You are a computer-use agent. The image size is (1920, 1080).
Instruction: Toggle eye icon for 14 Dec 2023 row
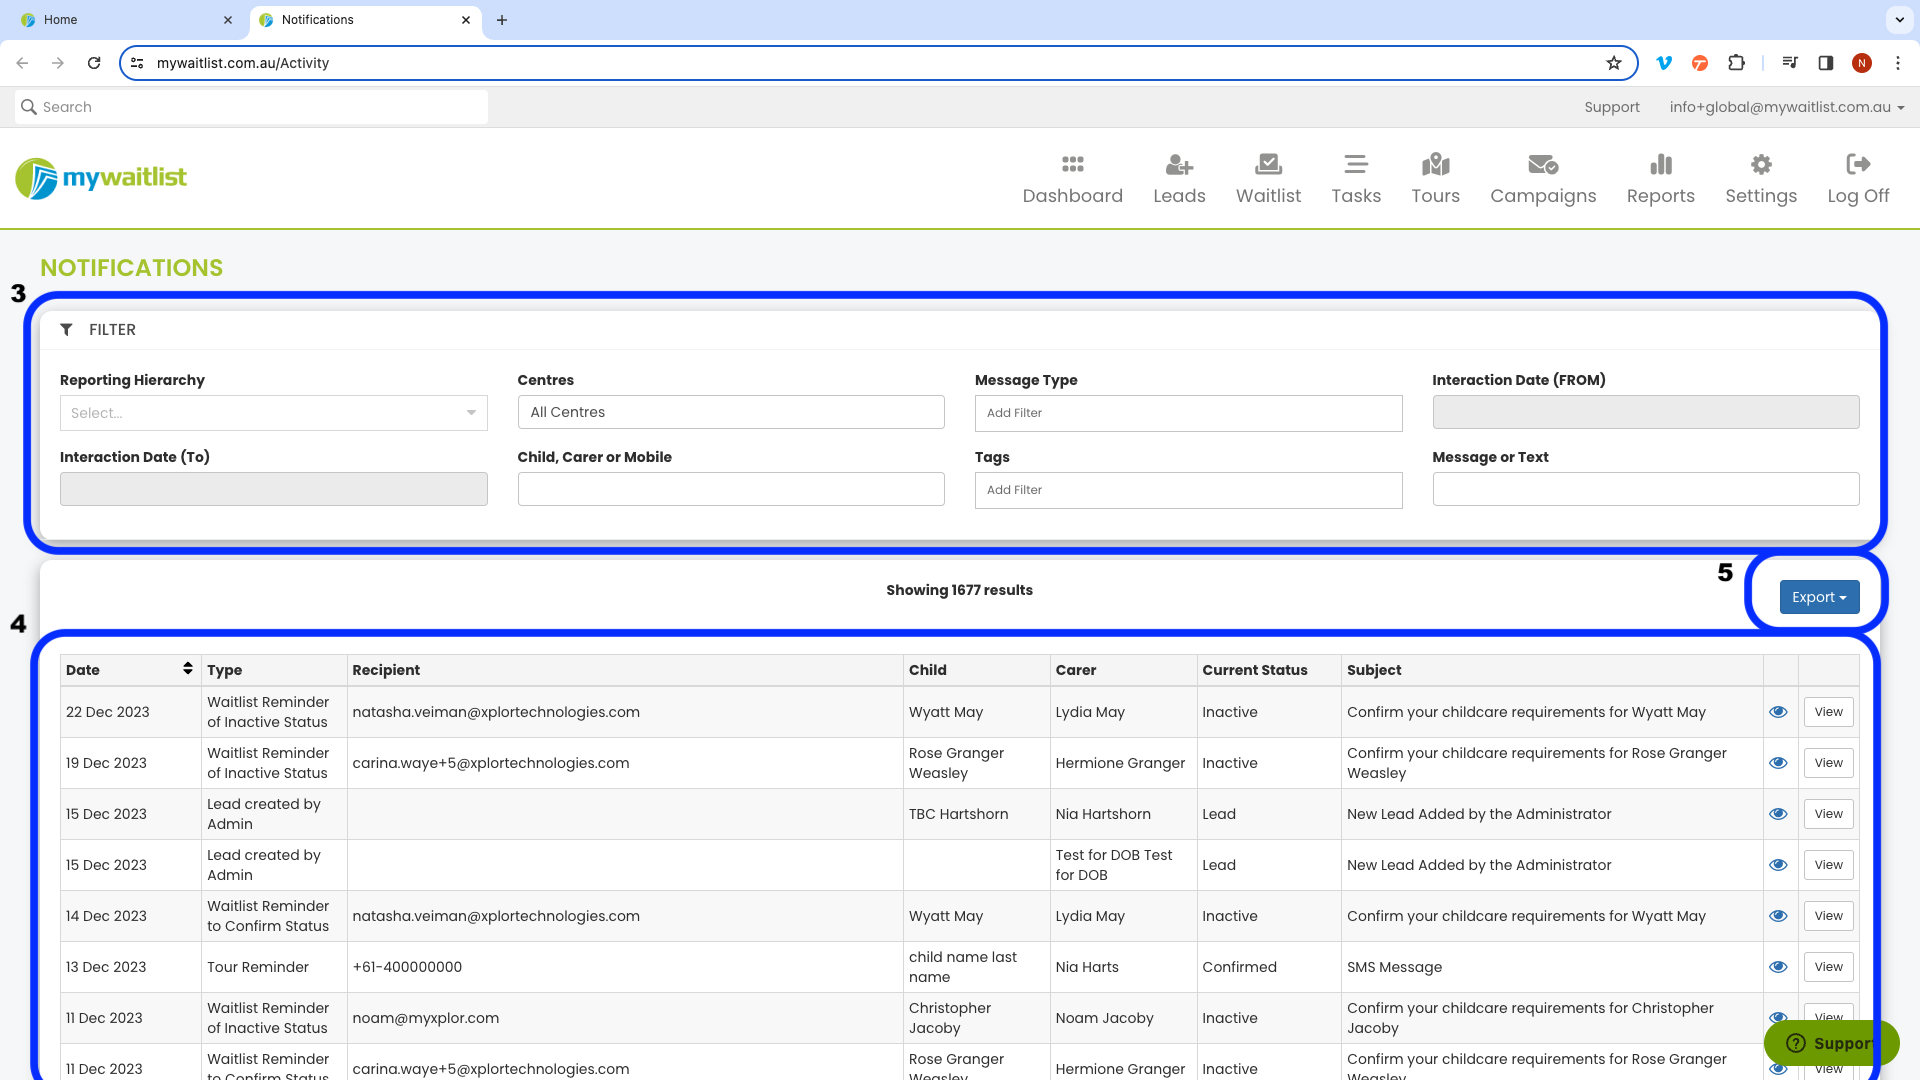pos(1778,916)
